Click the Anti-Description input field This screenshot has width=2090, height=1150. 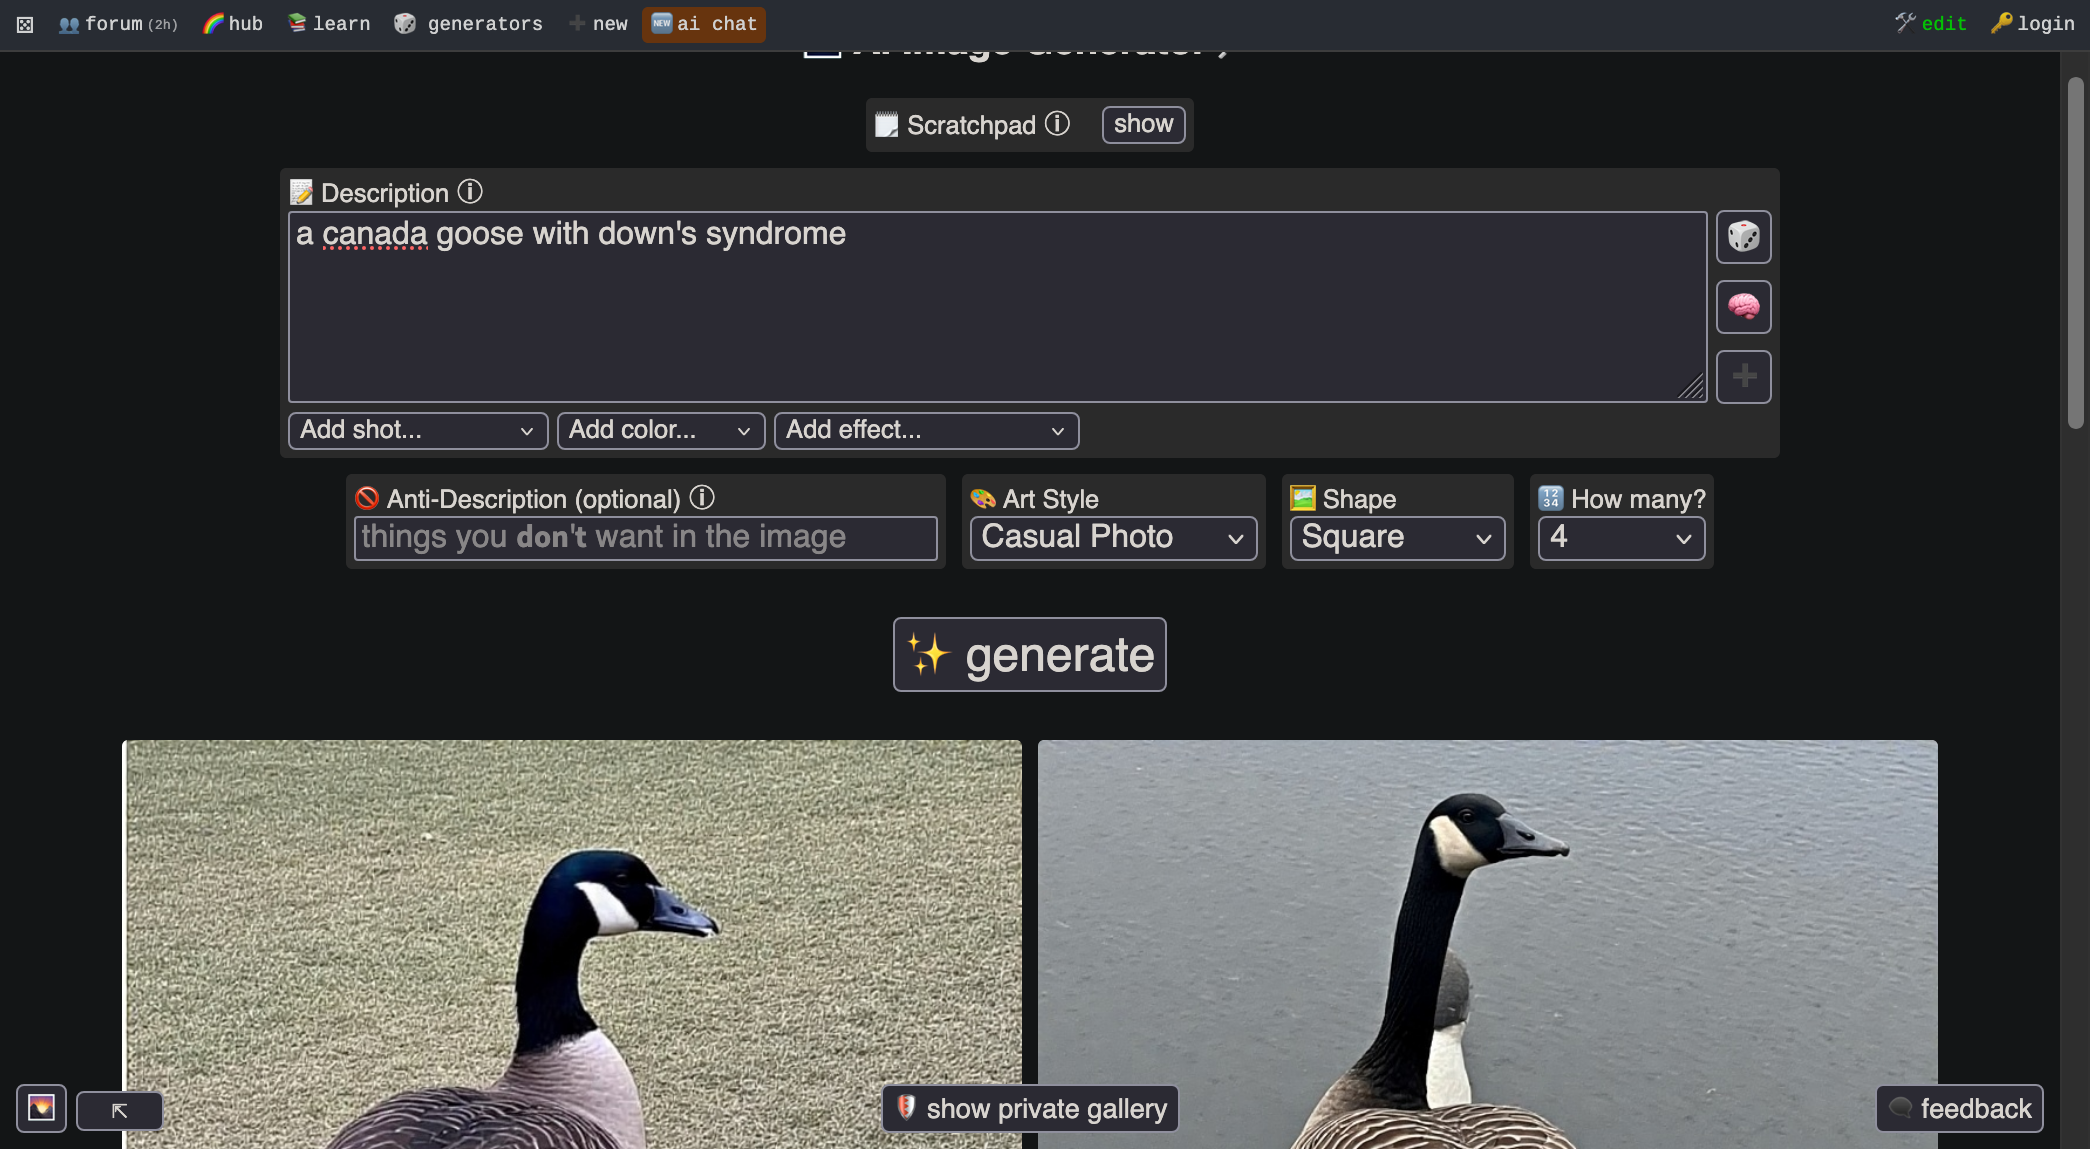pos(645,538)
